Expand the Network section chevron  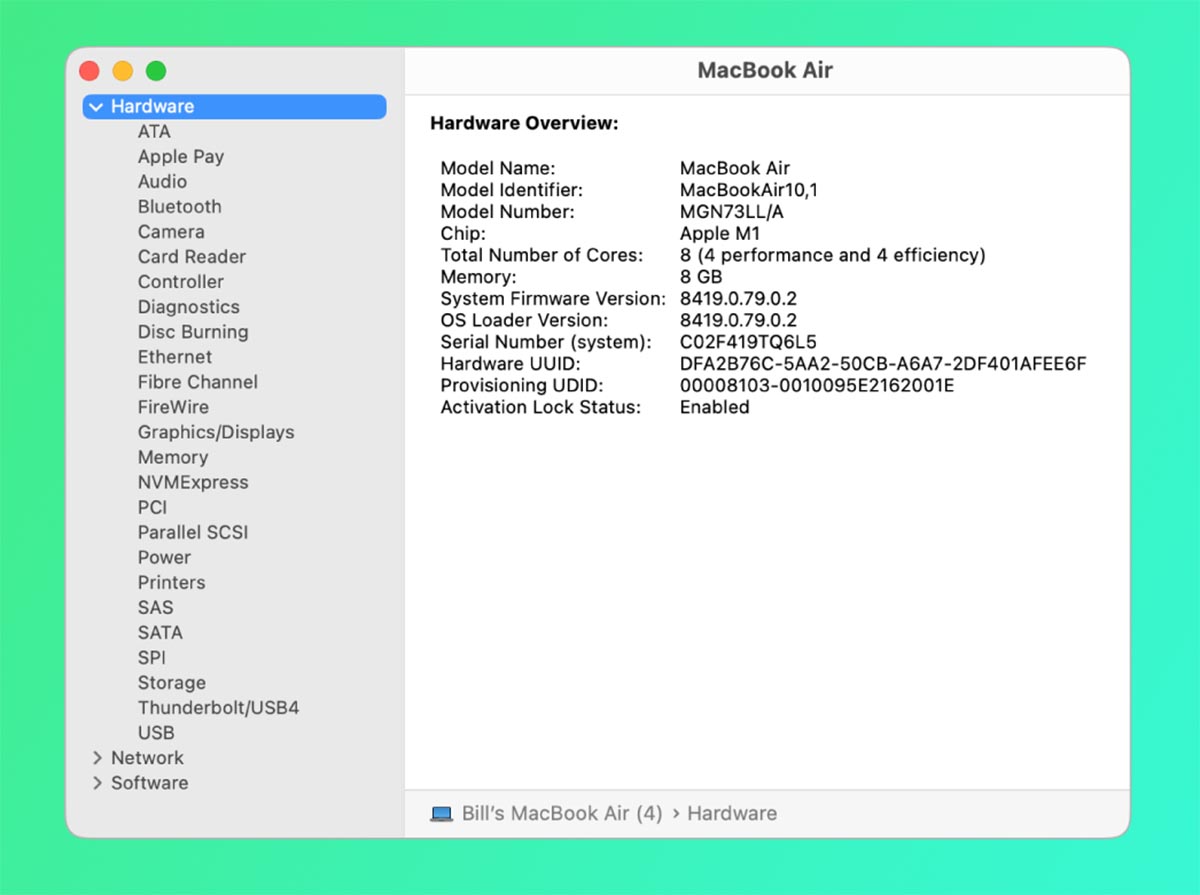pyautogui.click(x=97, y=758)
